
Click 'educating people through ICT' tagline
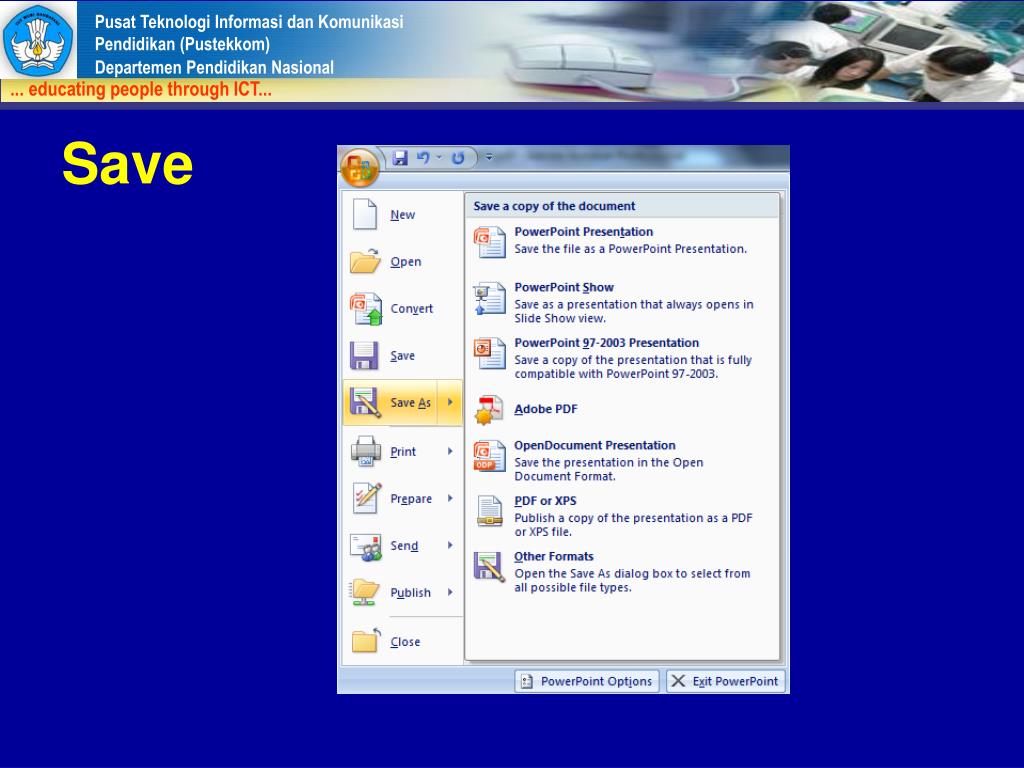point(140,89)
